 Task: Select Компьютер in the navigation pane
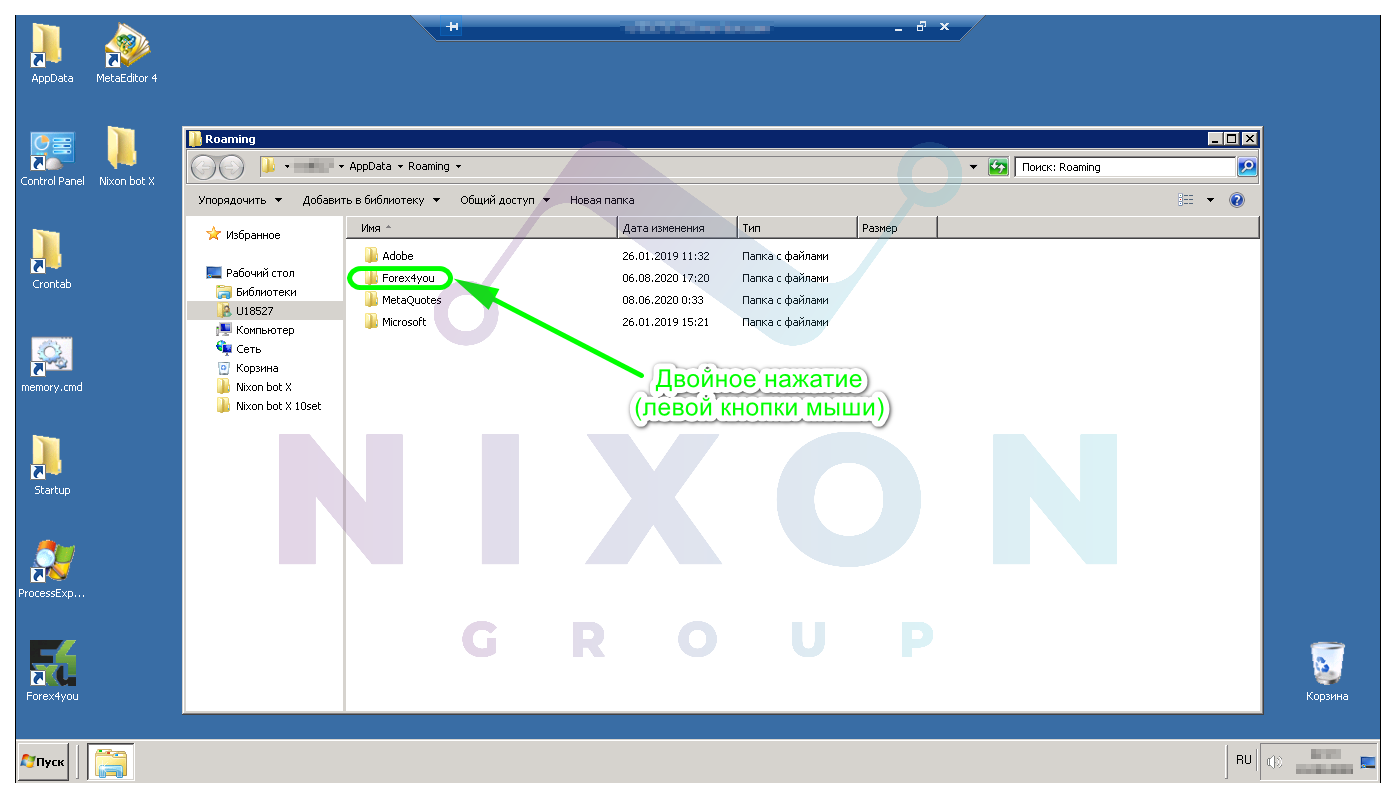click(x=255, y=330)
